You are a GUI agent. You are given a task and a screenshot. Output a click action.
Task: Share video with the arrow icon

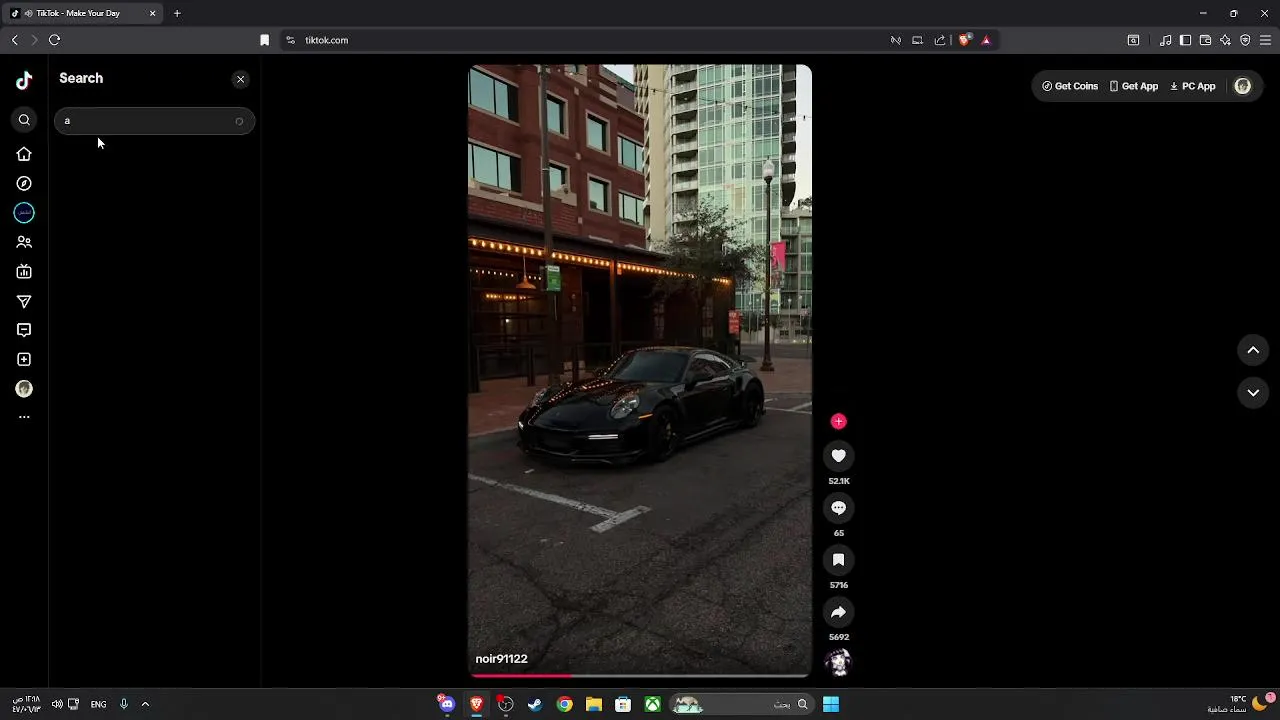click(839, 612)
